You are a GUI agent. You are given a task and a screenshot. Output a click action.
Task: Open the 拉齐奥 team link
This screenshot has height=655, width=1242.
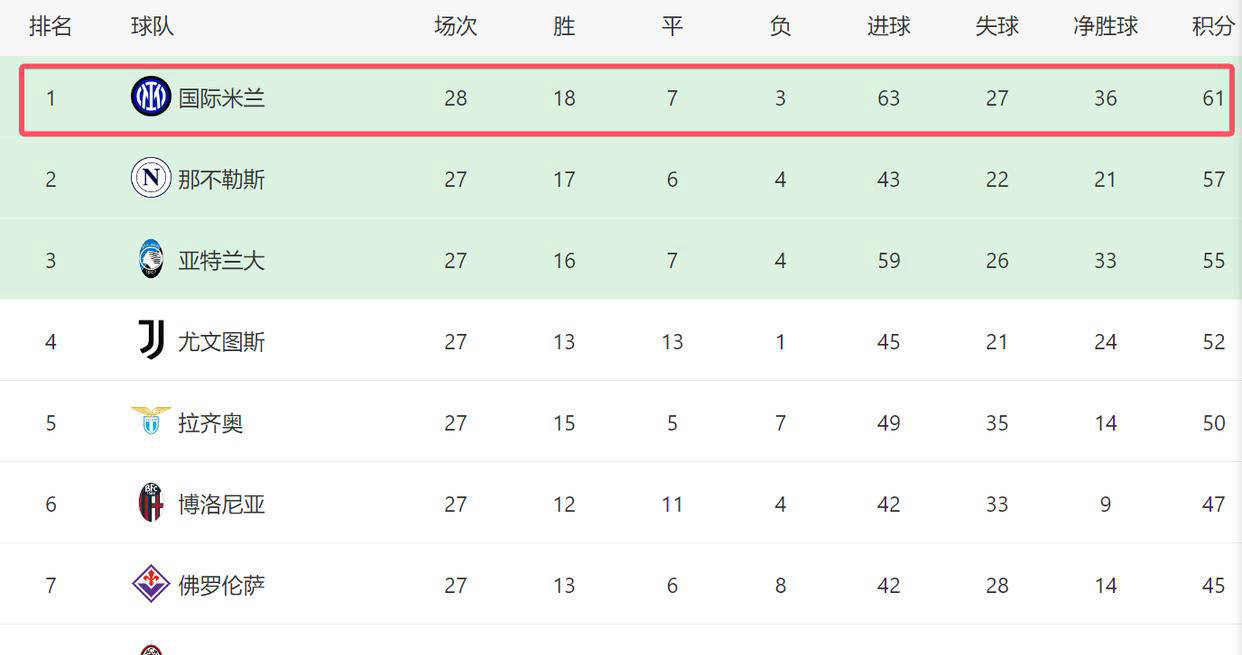coord(211,423)
